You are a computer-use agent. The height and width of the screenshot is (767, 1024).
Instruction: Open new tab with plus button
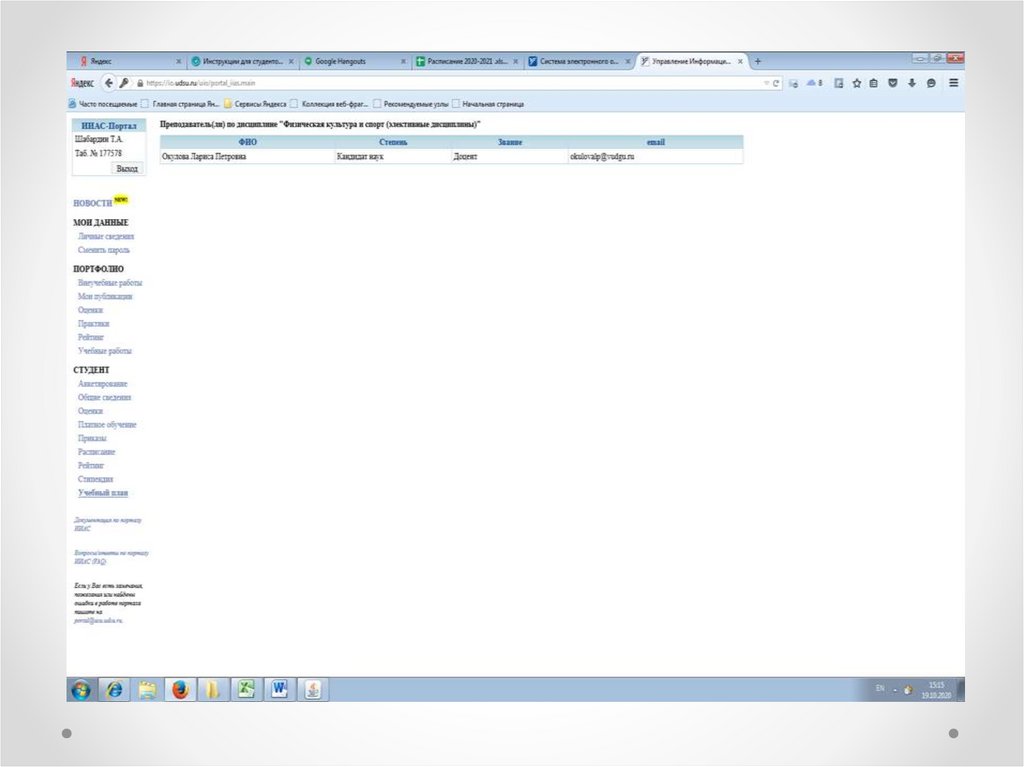pos(758,61)
